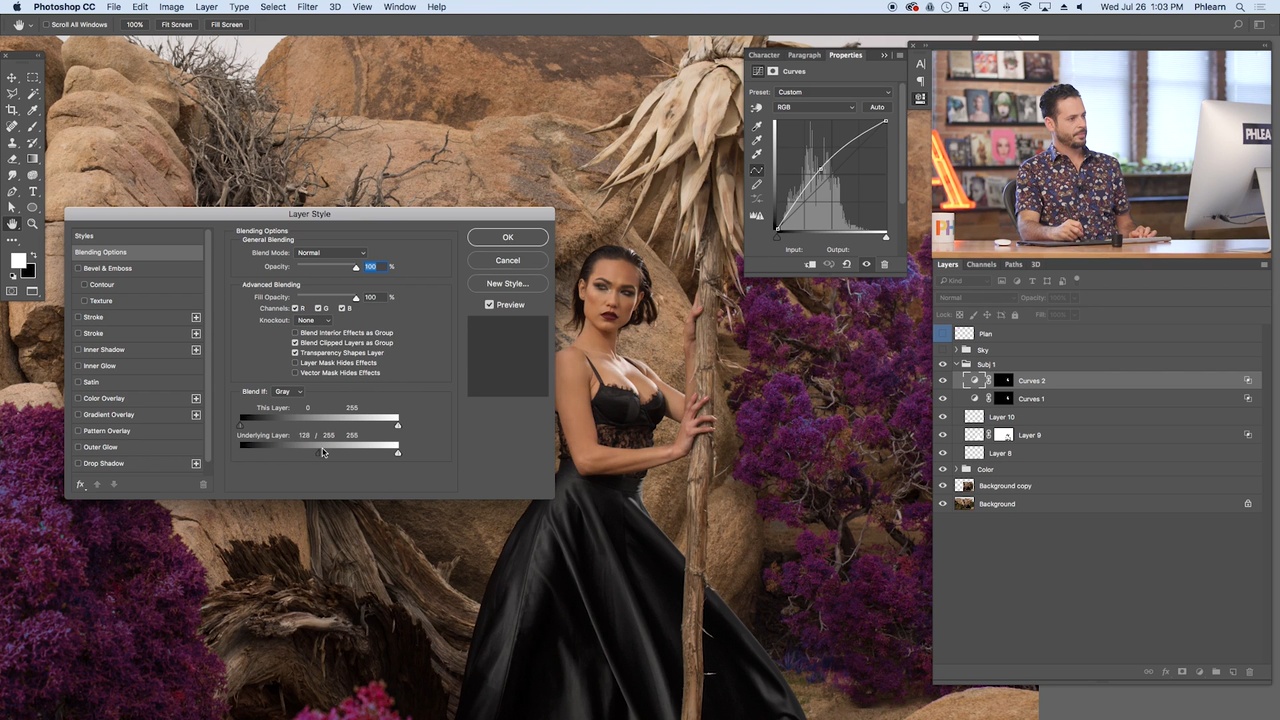Pick the Magic Wand tool
The height and width of the screenshot is (720, 1280).
[32, 93]
